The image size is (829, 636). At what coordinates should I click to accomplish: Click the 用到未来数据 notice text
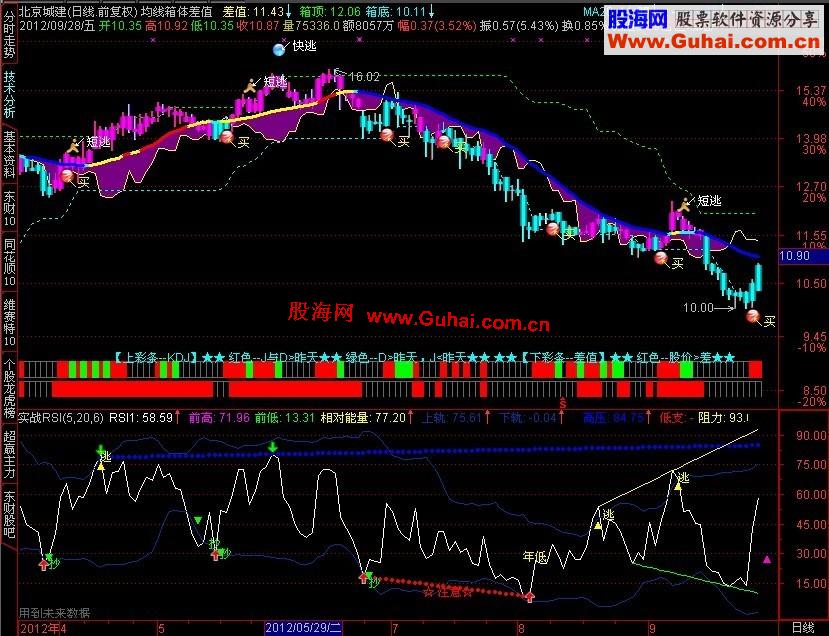[x=54, y=613]
